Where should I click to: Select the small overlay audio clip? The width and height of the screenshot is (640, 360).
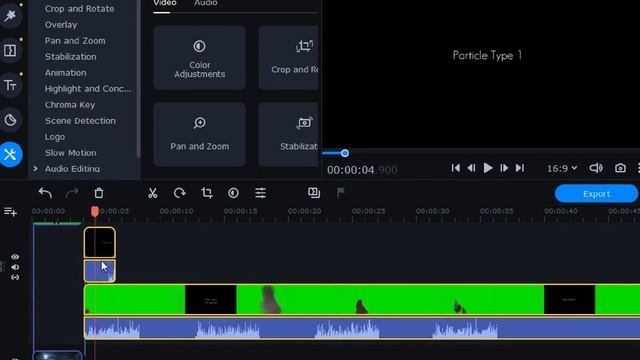100,271
